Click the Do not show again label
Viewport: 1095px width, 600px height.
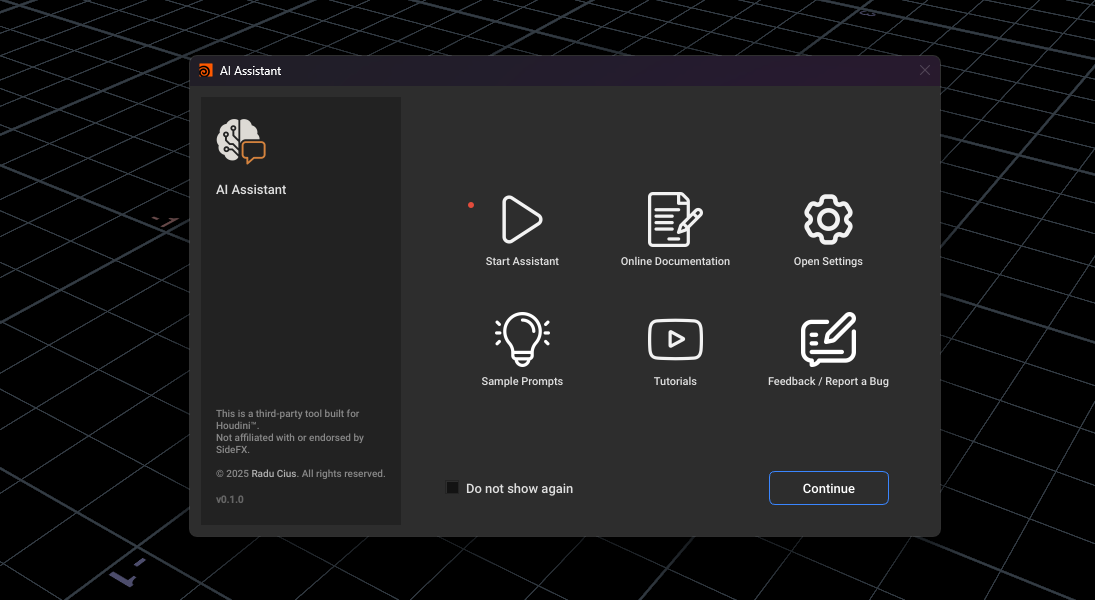pos(520,489)
